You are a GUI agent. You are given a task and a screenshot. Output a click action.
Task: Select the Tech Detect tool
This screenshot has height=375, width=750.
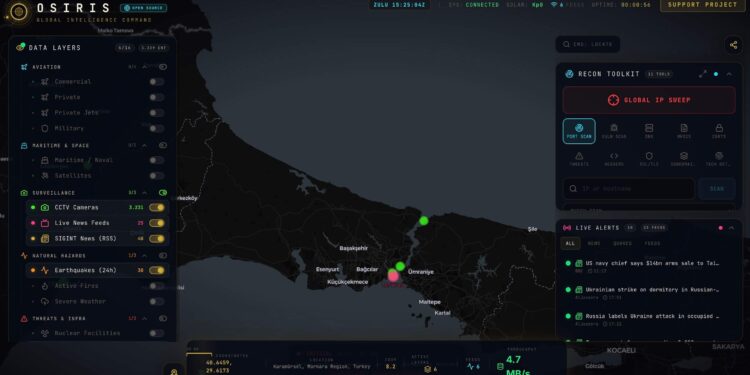click(x=719, y=159)
